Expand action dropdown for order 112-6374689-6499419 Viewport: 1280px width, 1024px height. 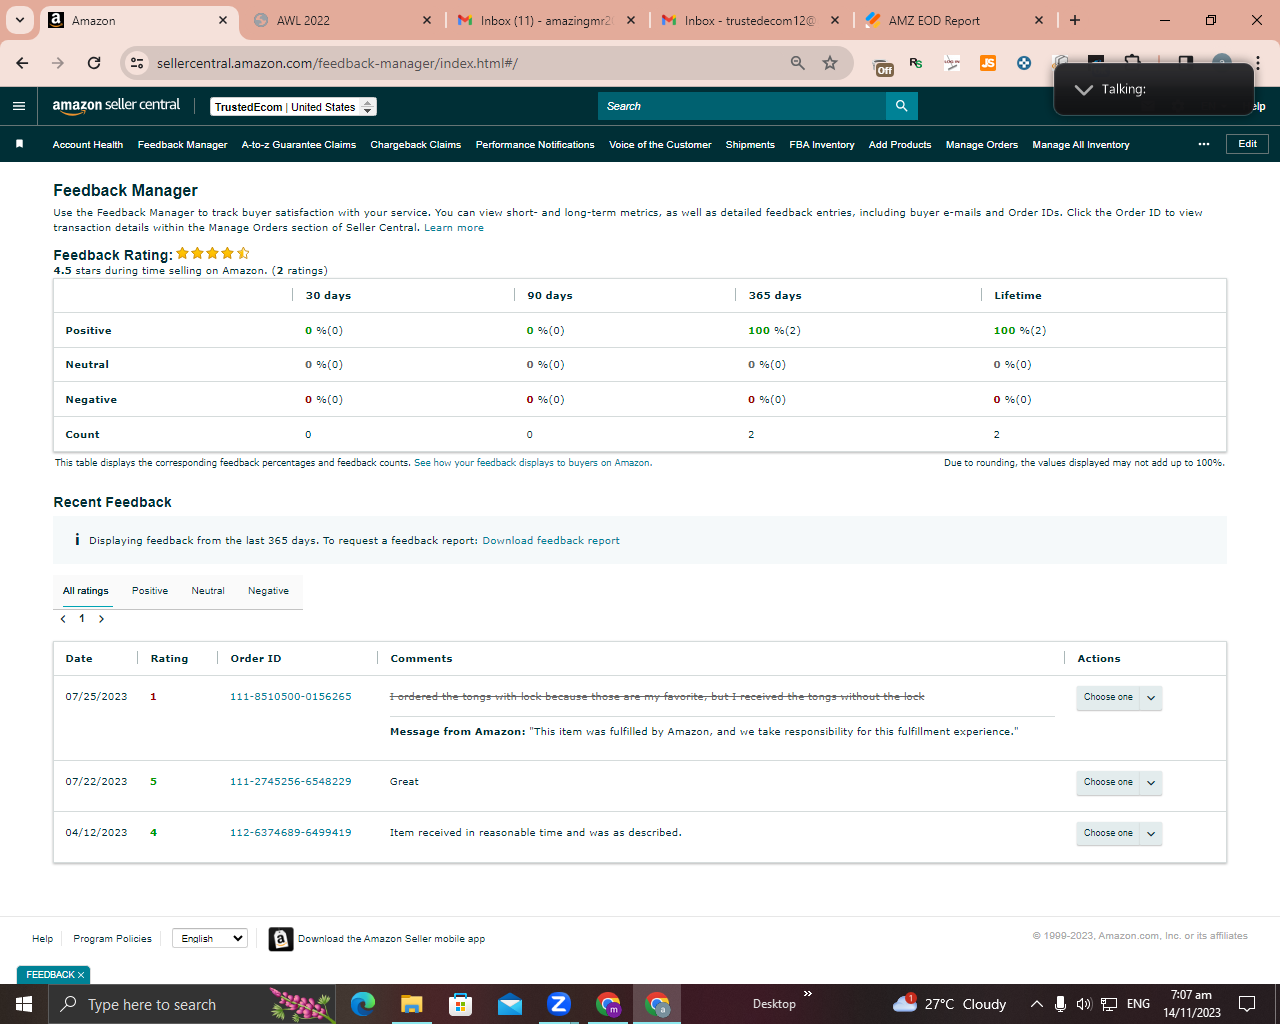(x=1151, y=834)
